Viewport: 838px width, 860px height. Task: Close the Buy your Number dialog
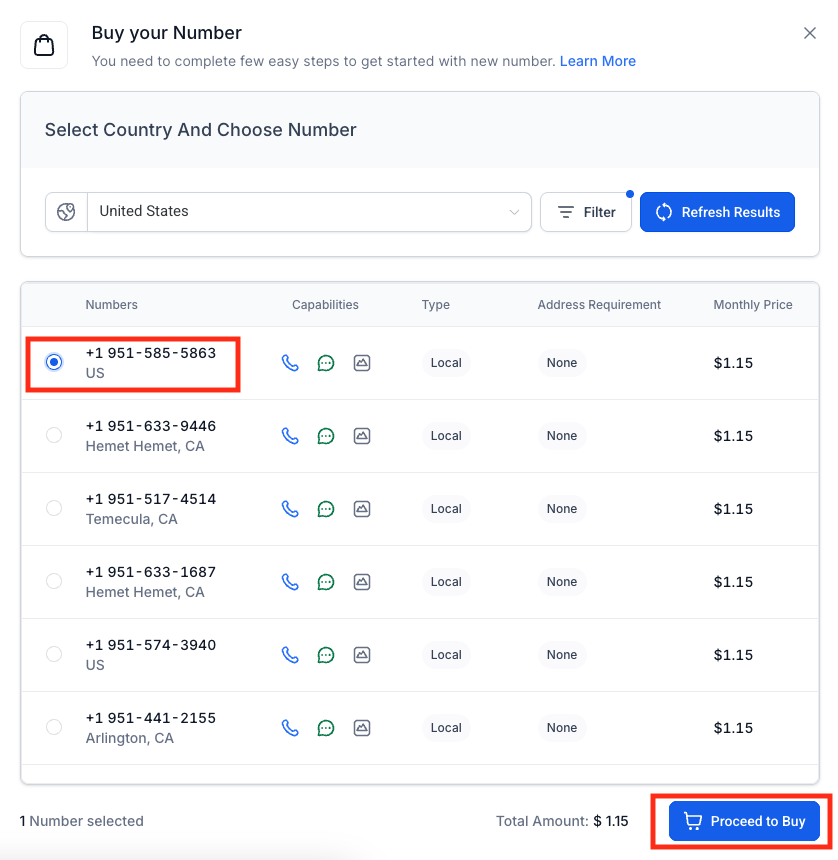810,33
